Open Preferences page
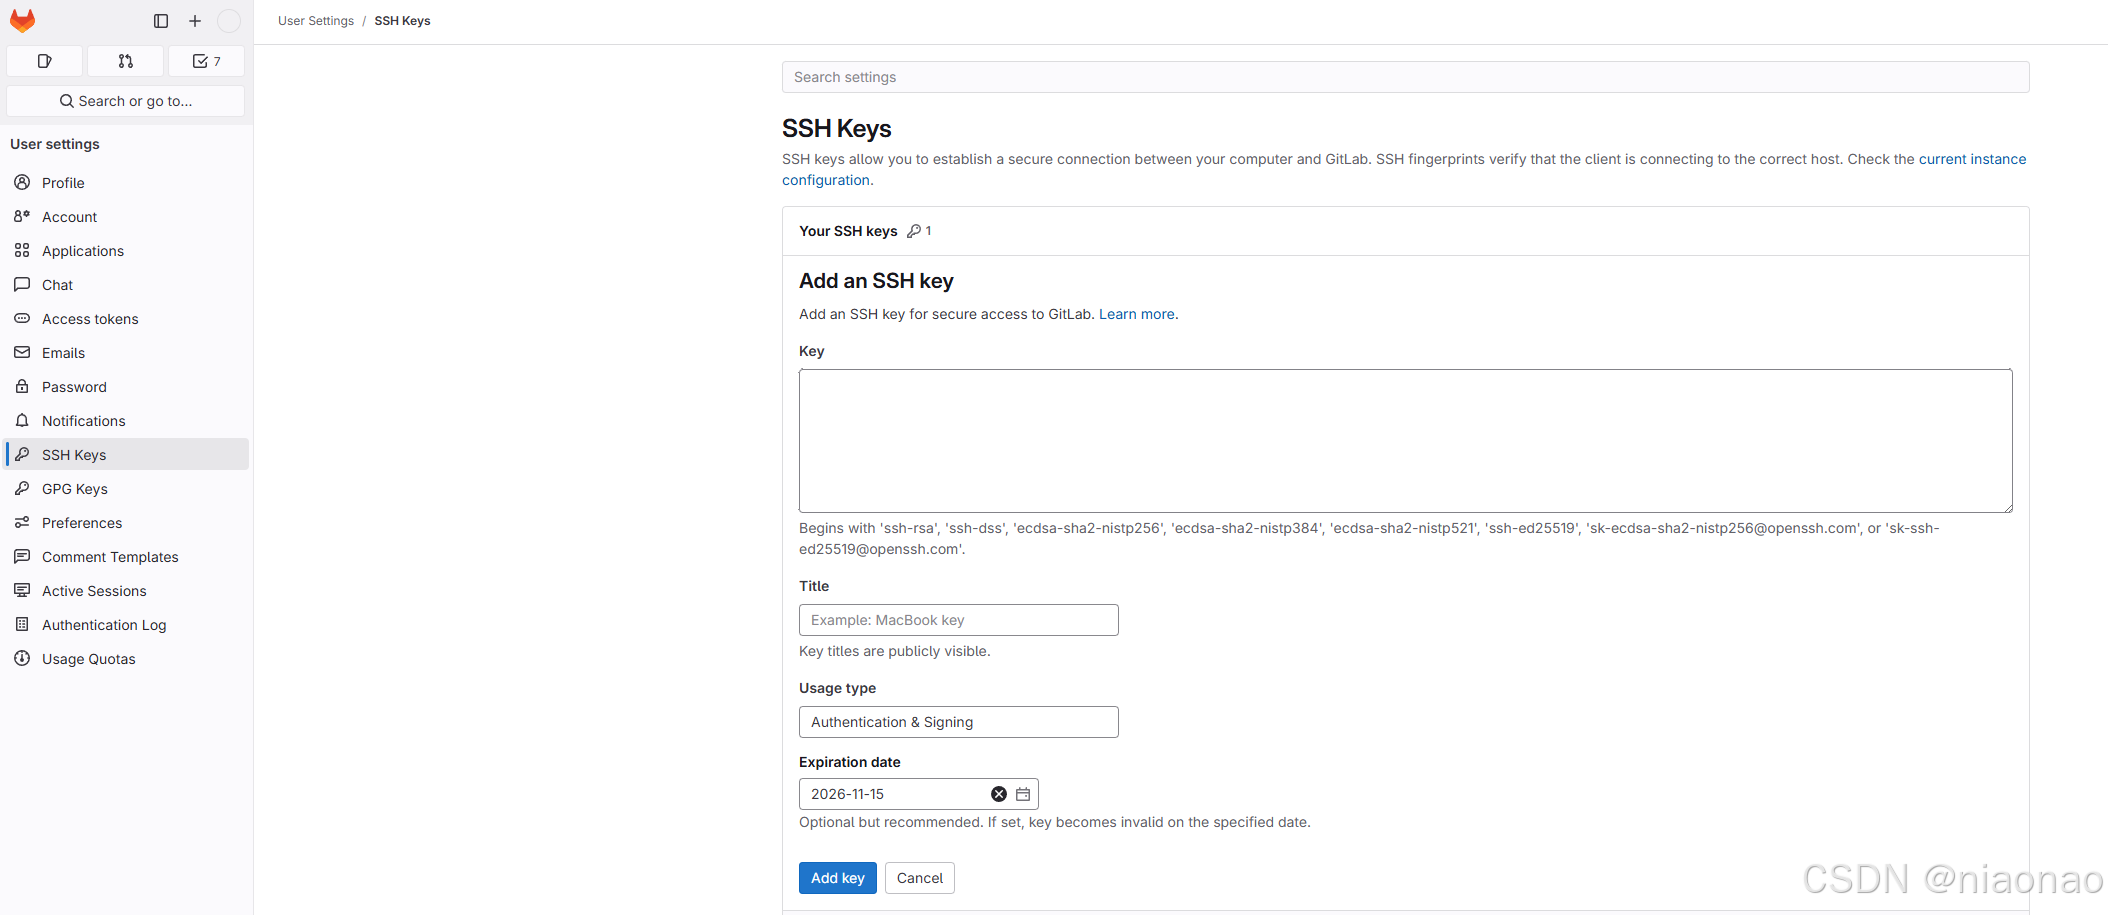Screen dimensions: 2108x915 (126, 523)
